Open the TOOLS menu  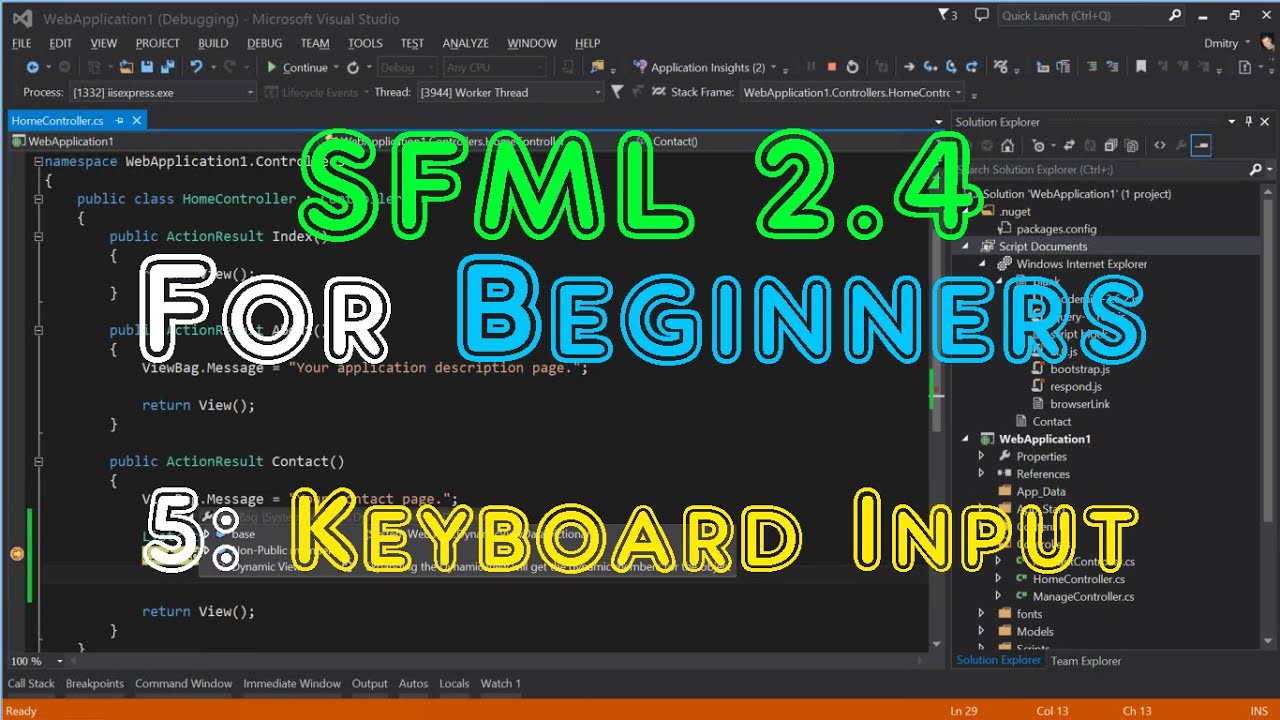[x=365, y=43]
